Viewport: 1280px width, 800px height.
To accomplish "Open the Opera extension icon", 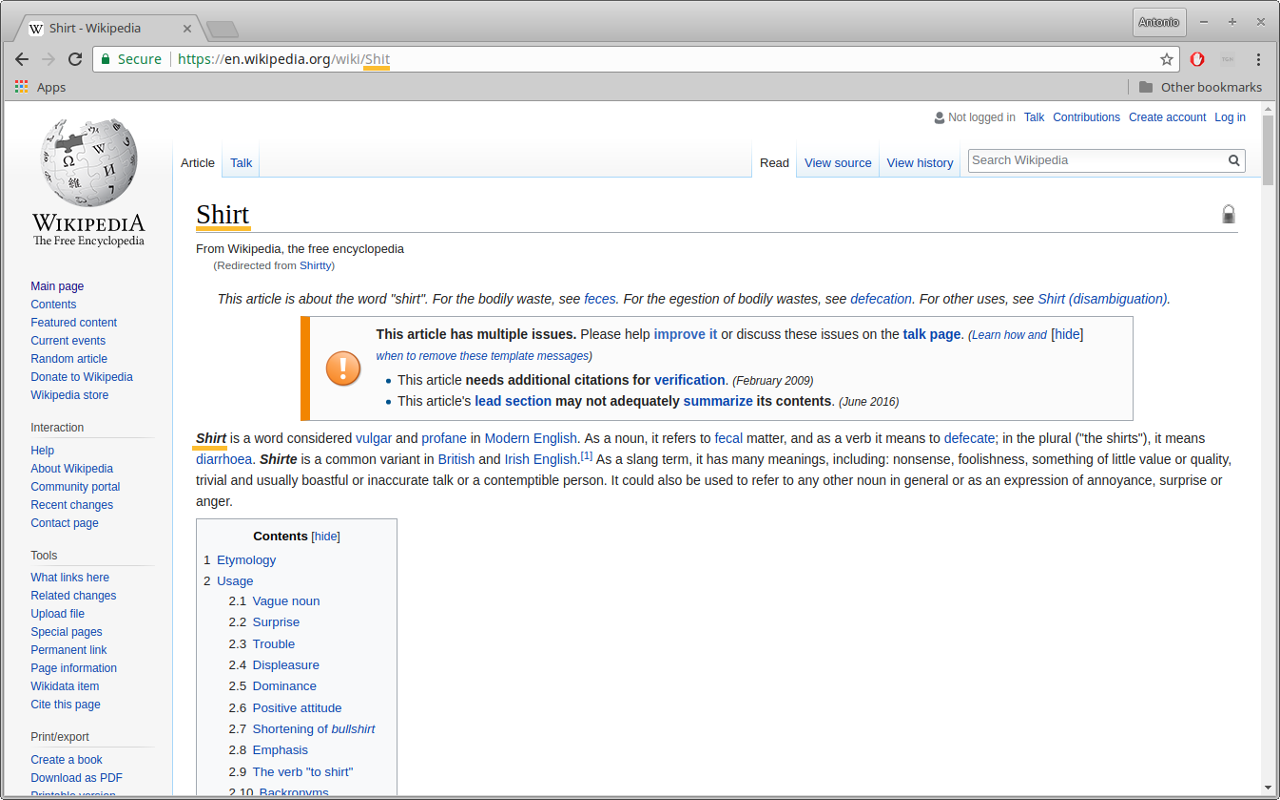I will [1197, 59].
